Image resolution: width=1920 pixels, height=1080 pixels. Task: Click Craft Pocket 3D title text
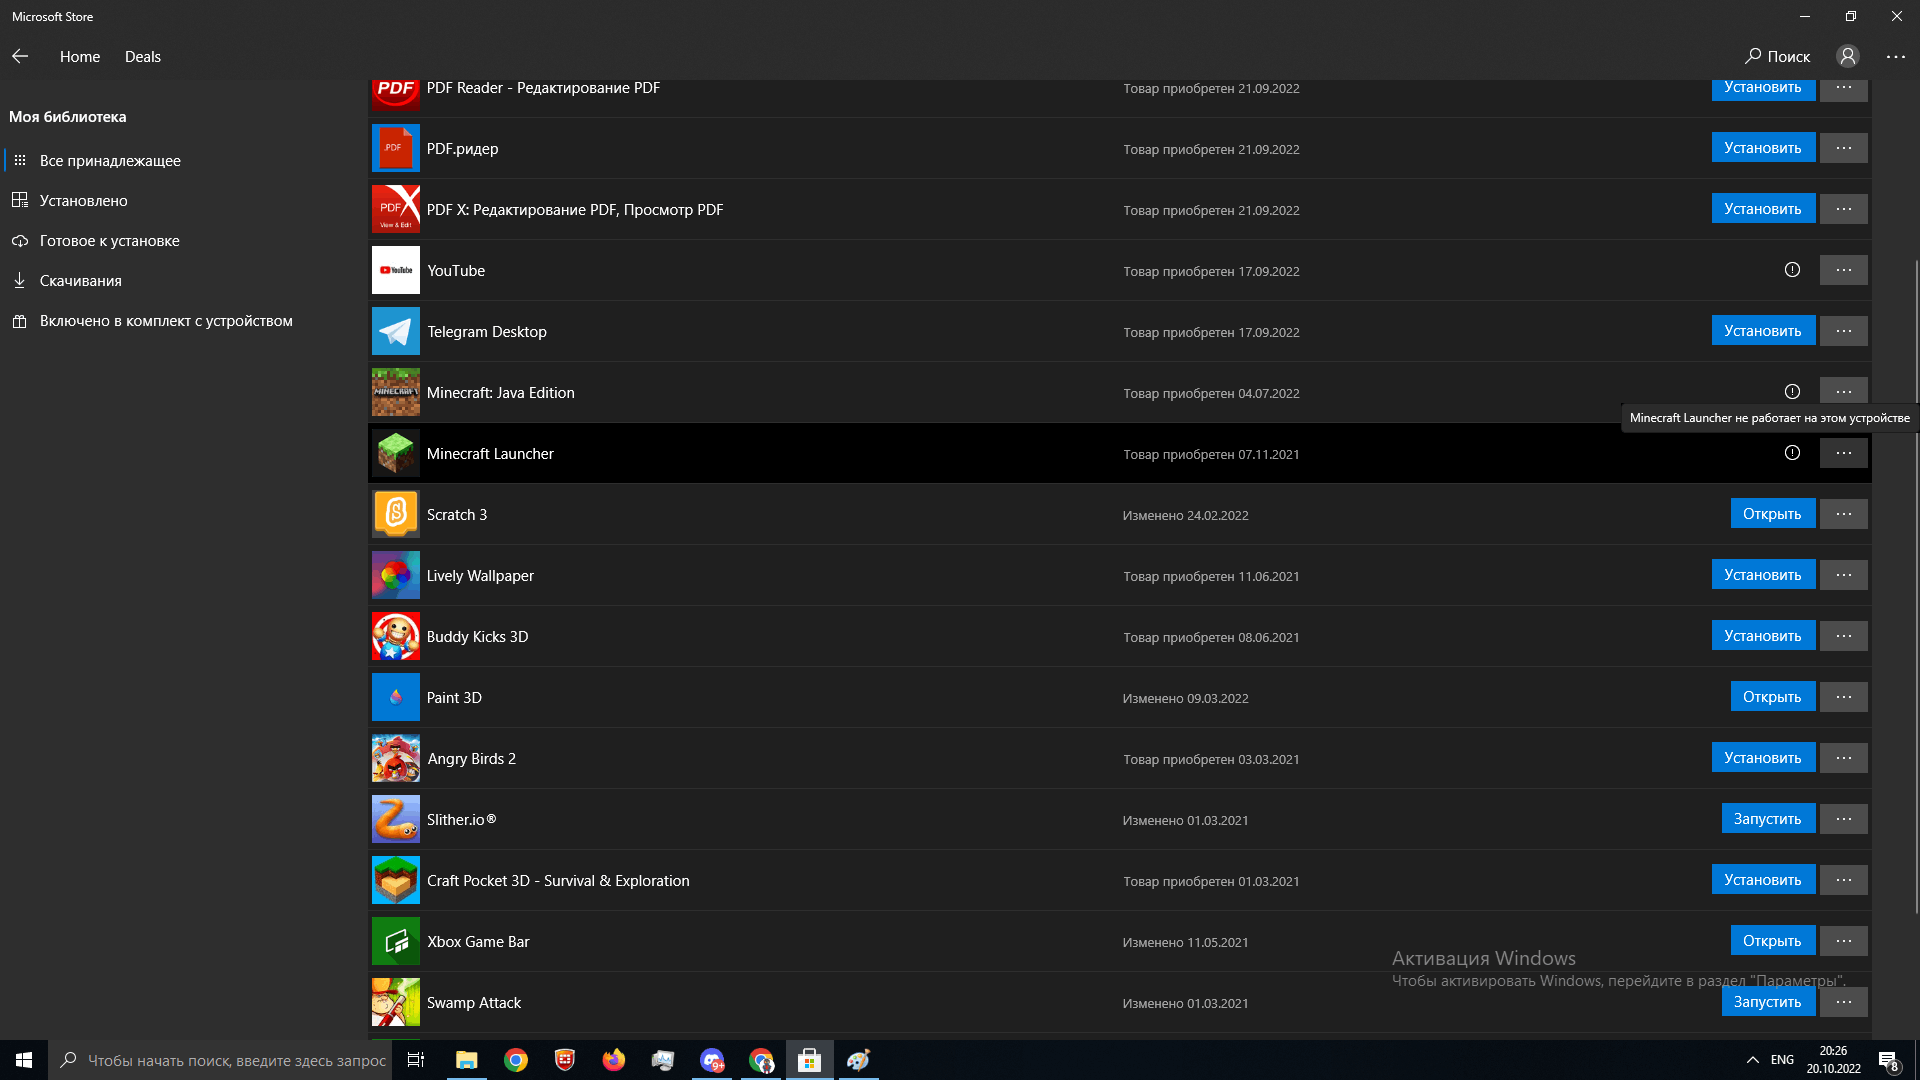pyautogui.click(x=558, y=881)
